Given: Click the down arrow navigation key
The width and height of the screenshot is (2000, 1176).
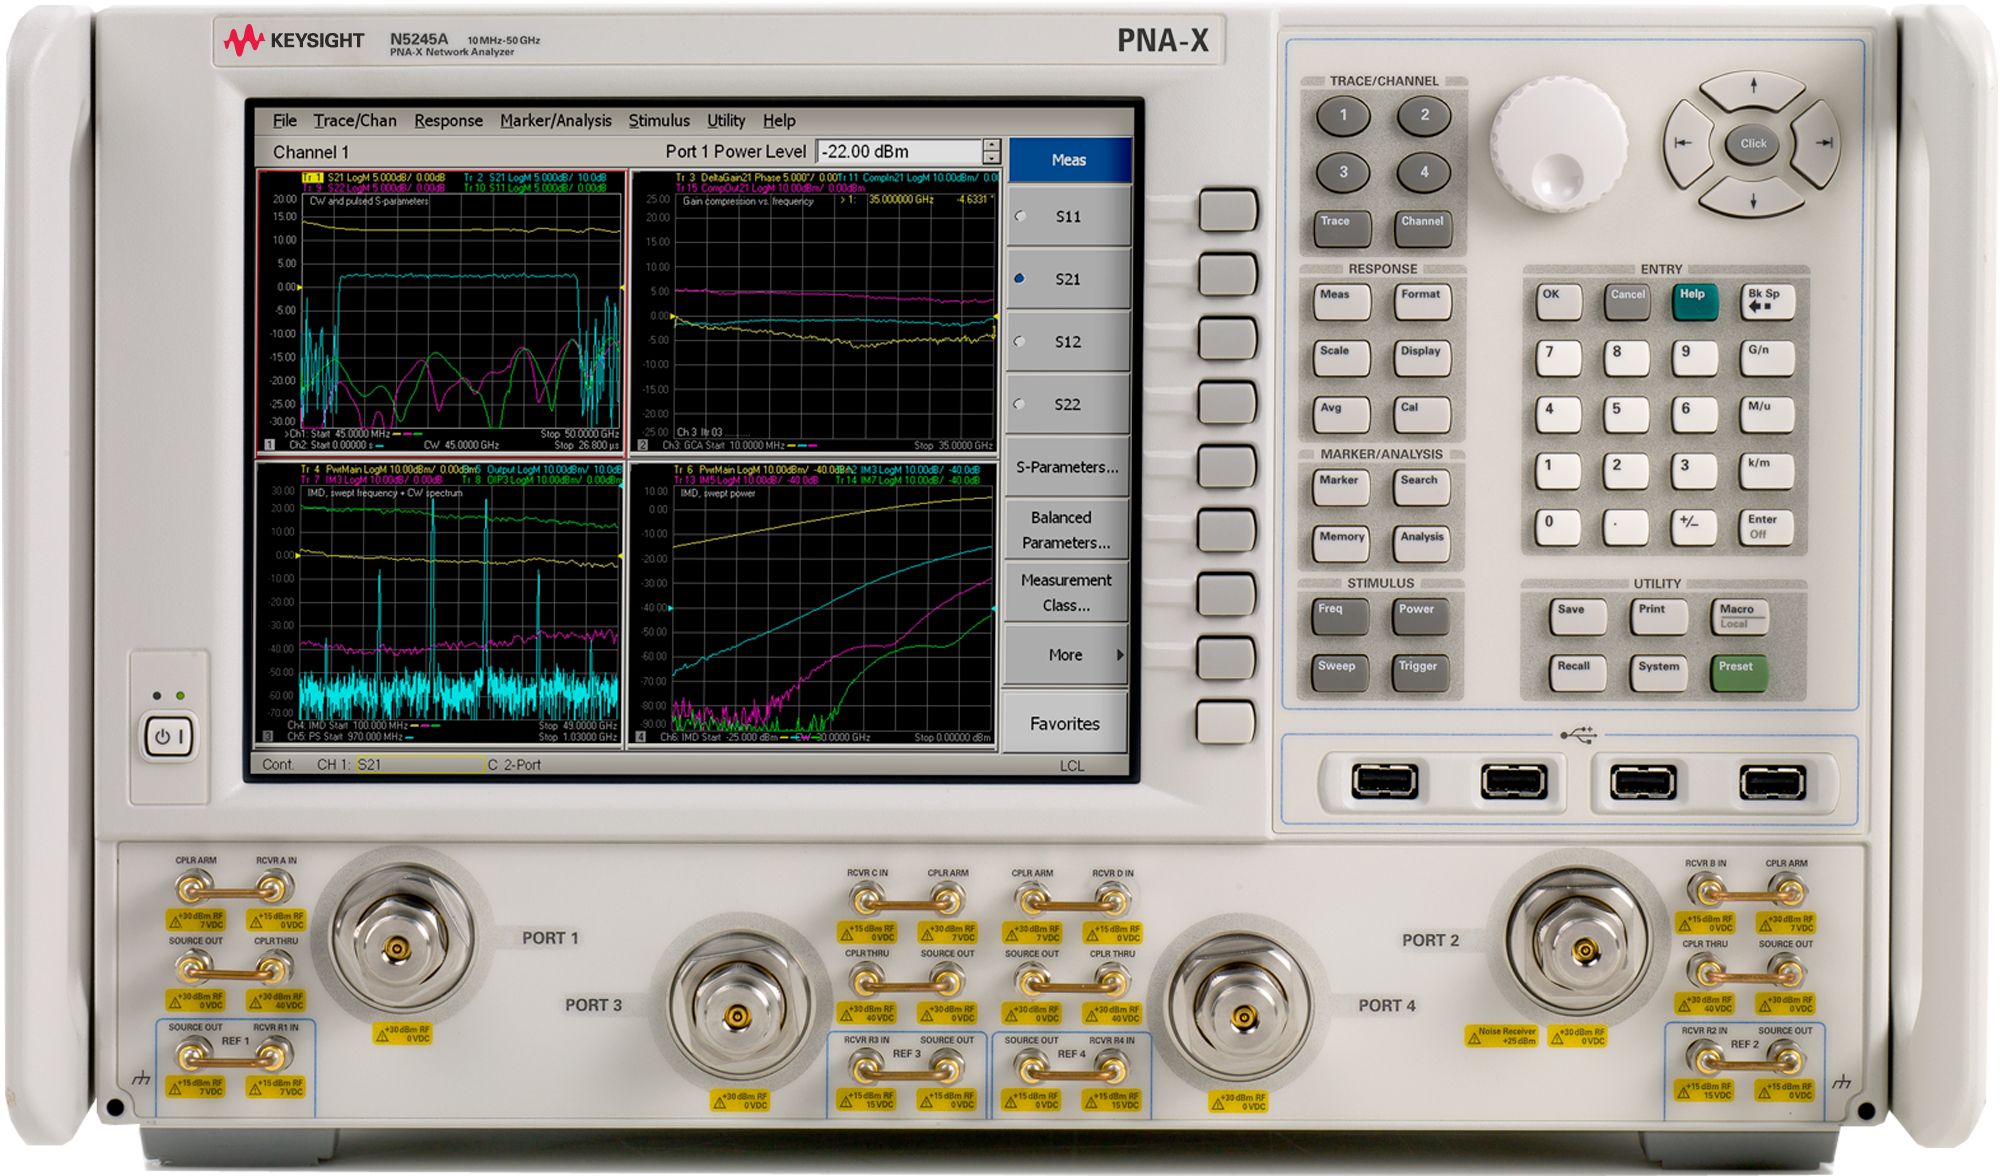Looking at the screenshot, I should pyautogui.click(x=1752, y=198).
